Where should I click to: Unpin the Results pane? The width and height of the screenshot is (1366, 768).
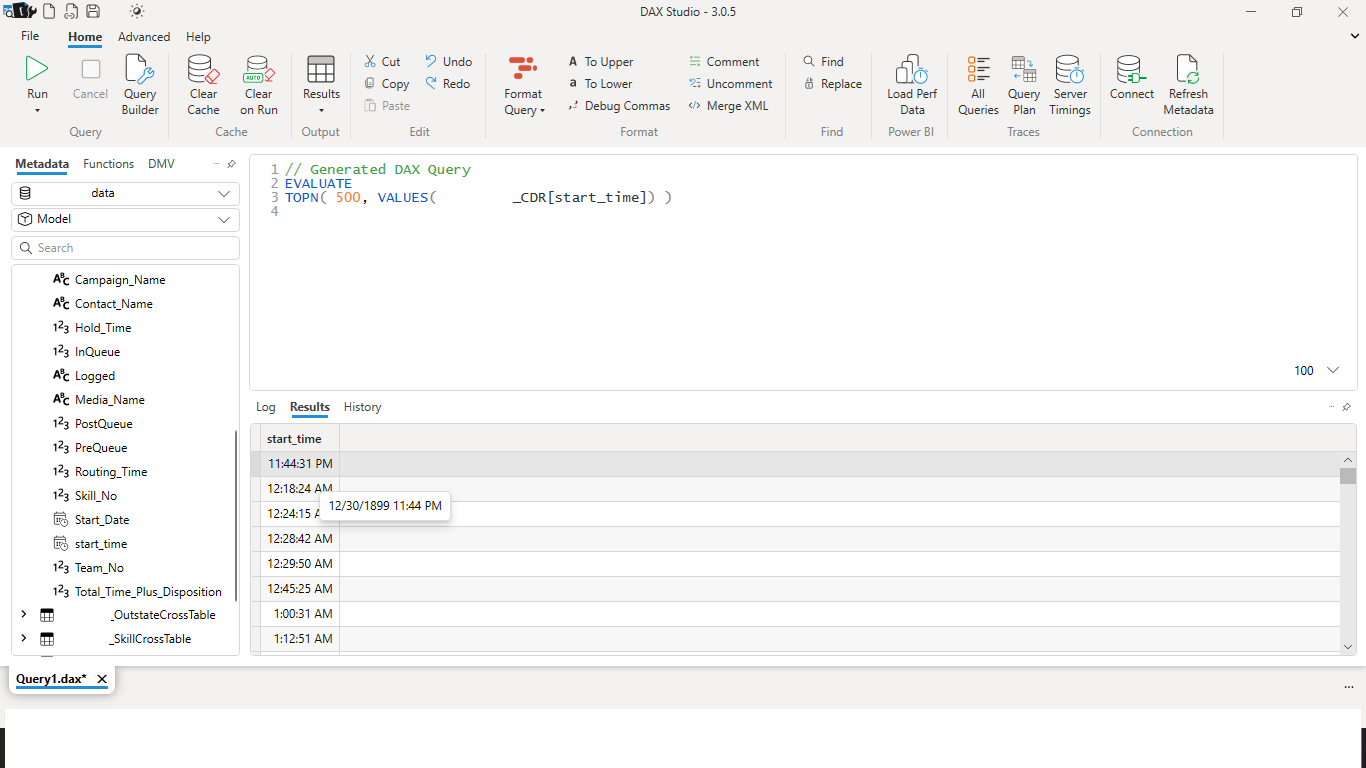tap(1346, 407)
